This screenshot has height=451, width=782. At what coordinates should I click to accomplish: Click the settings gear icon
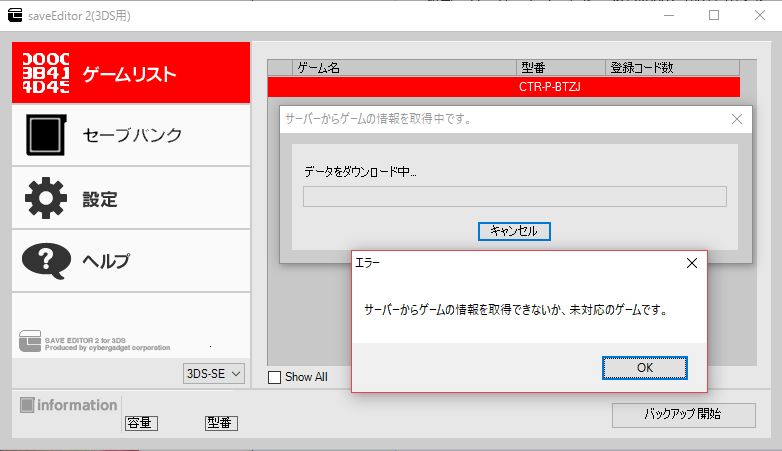[x=45, y=199]
